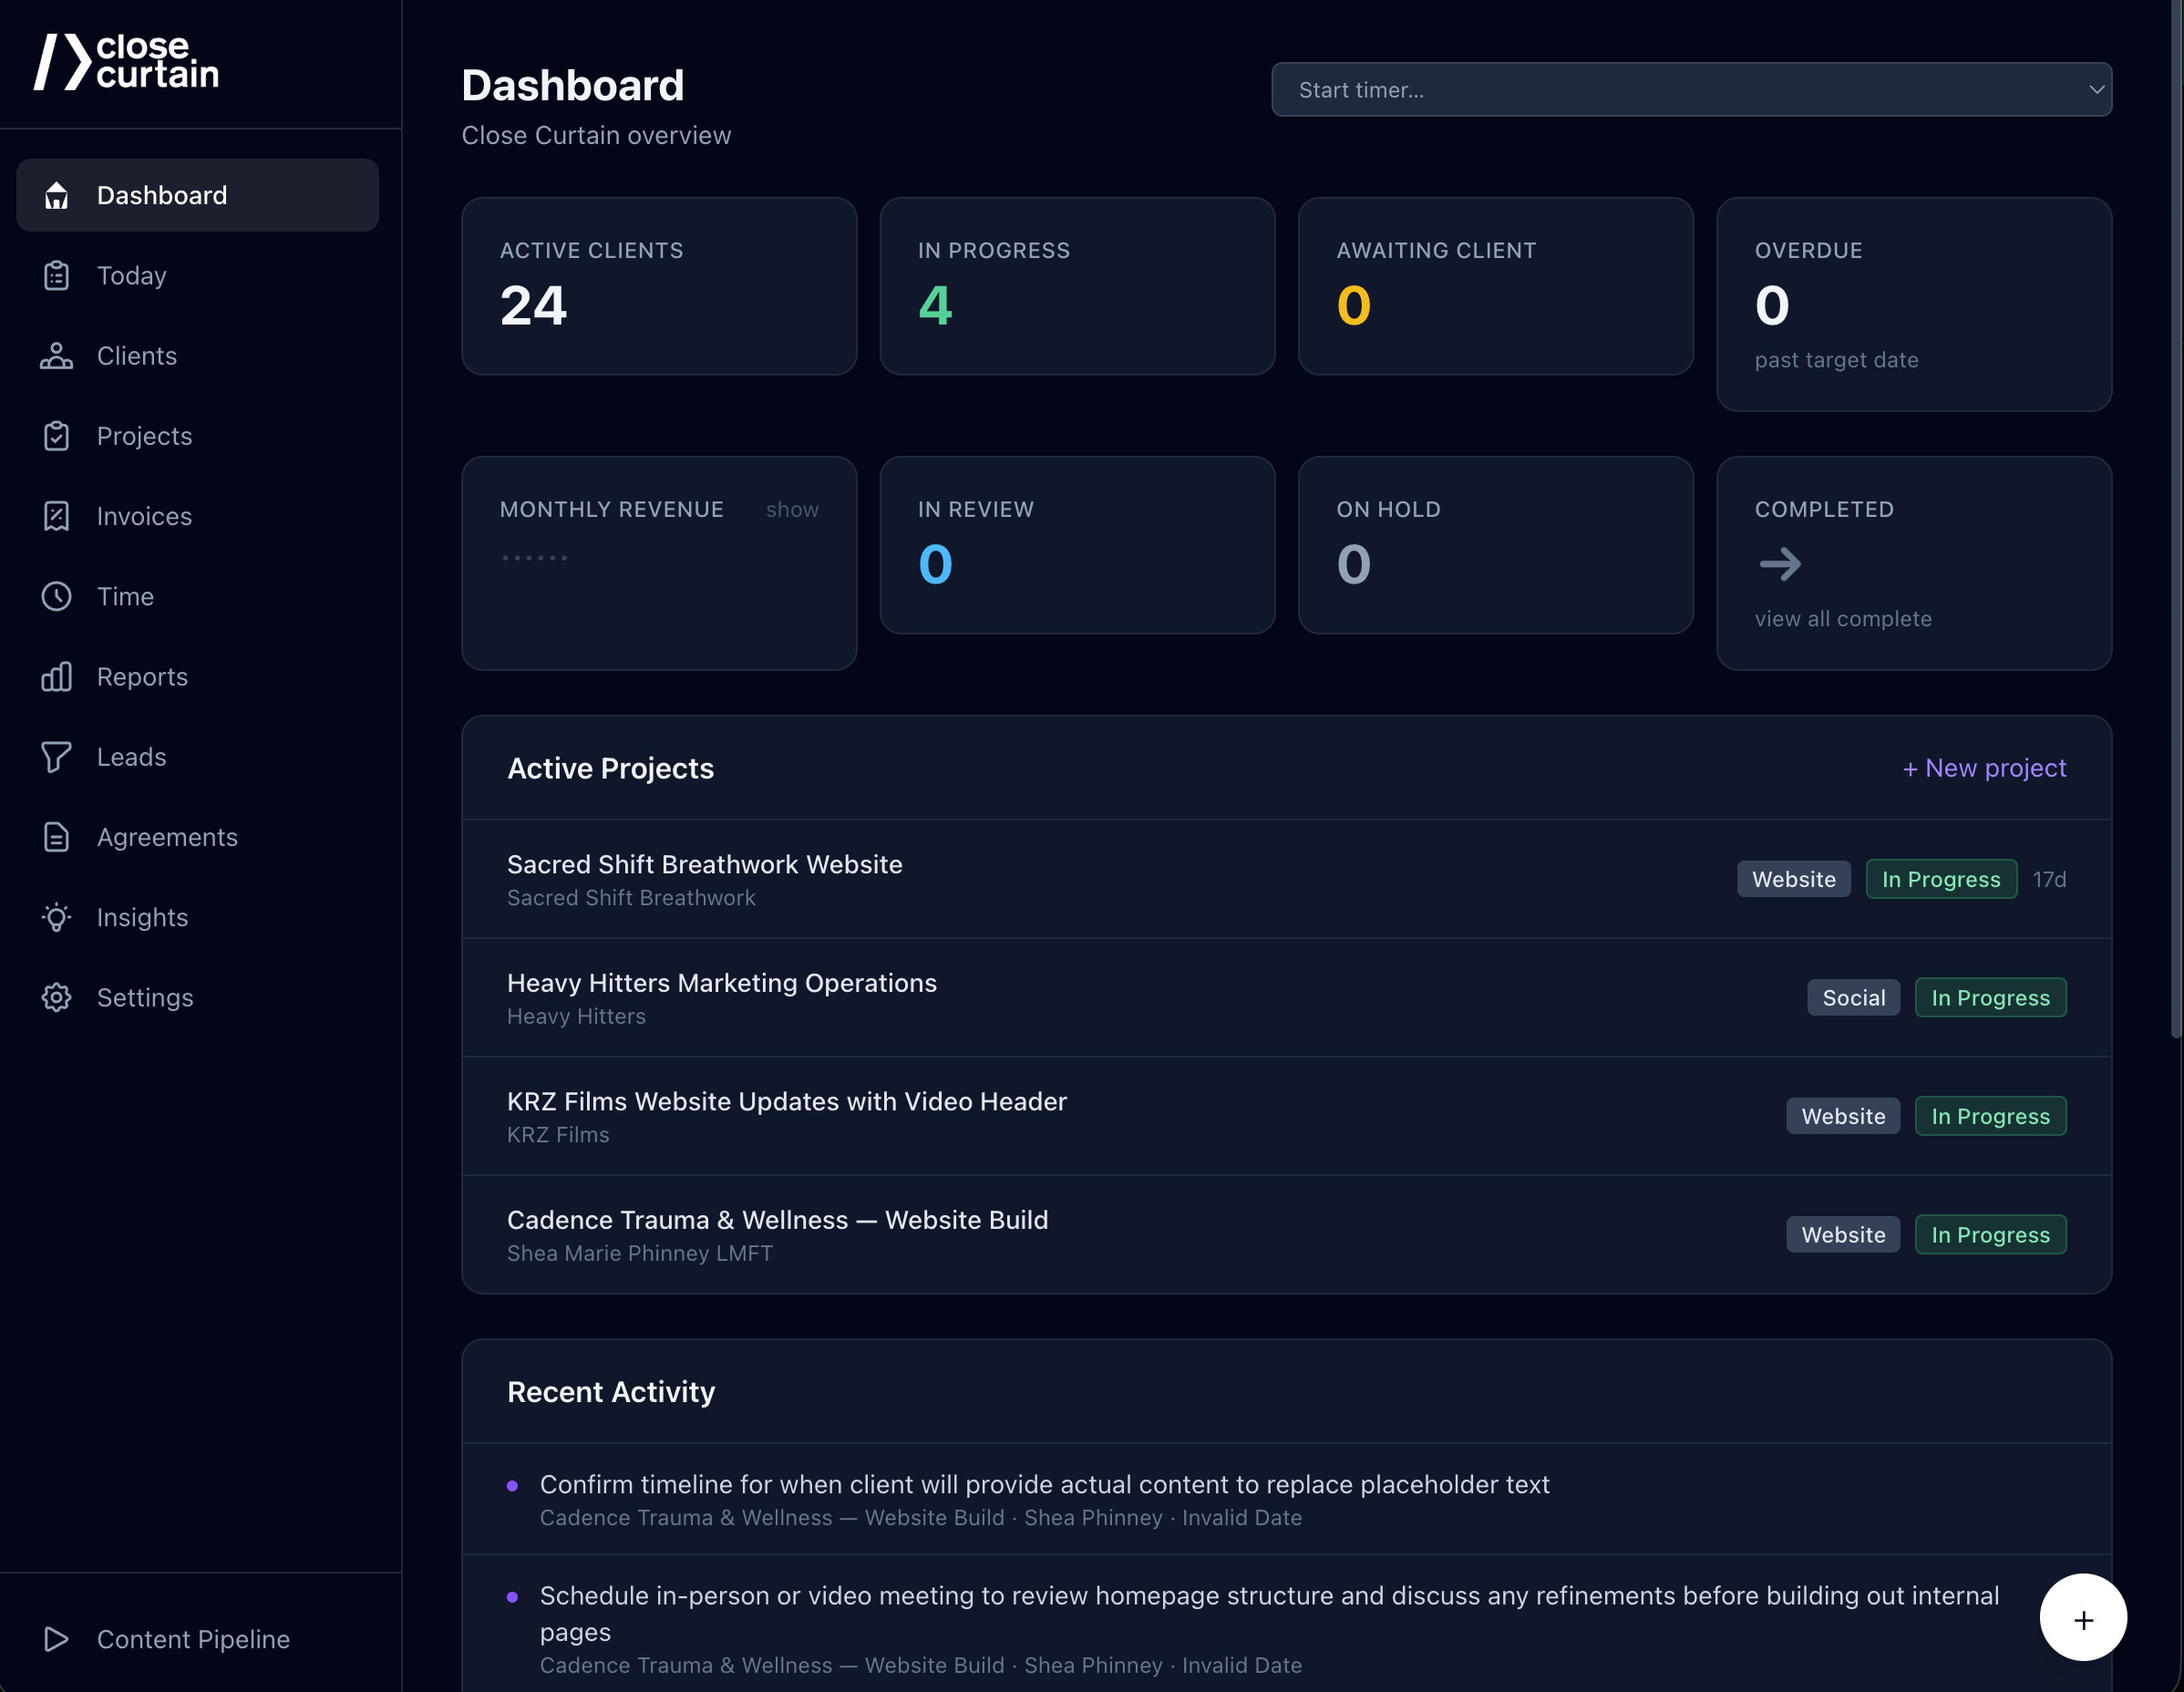Click the On Hold stat card
Viewport: 2184px width, 1692px height.
click(x=1495, y=545)
